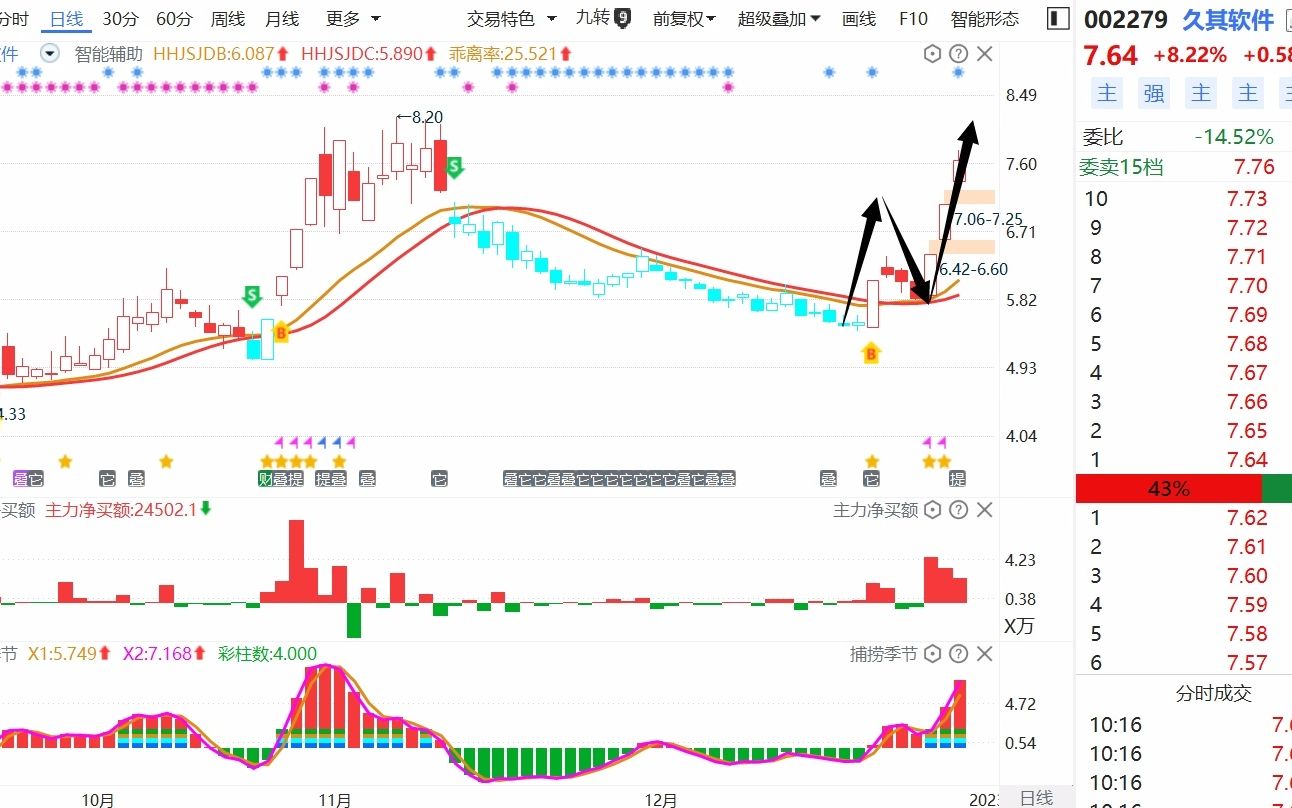Click the 分时成交 section header
Image resolution: width=1292 pixels, height=808 pixels.
click(x=1214, y=693)
